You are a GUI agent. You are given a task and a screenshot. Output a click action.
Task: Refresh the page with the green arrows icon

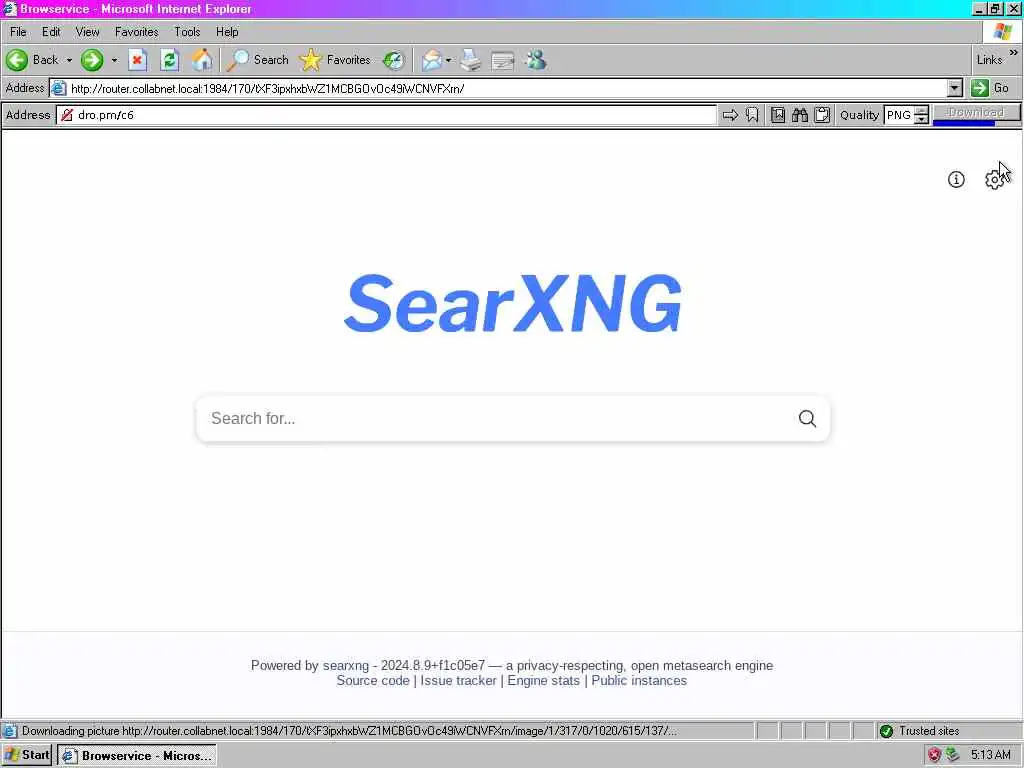[170, 60]
